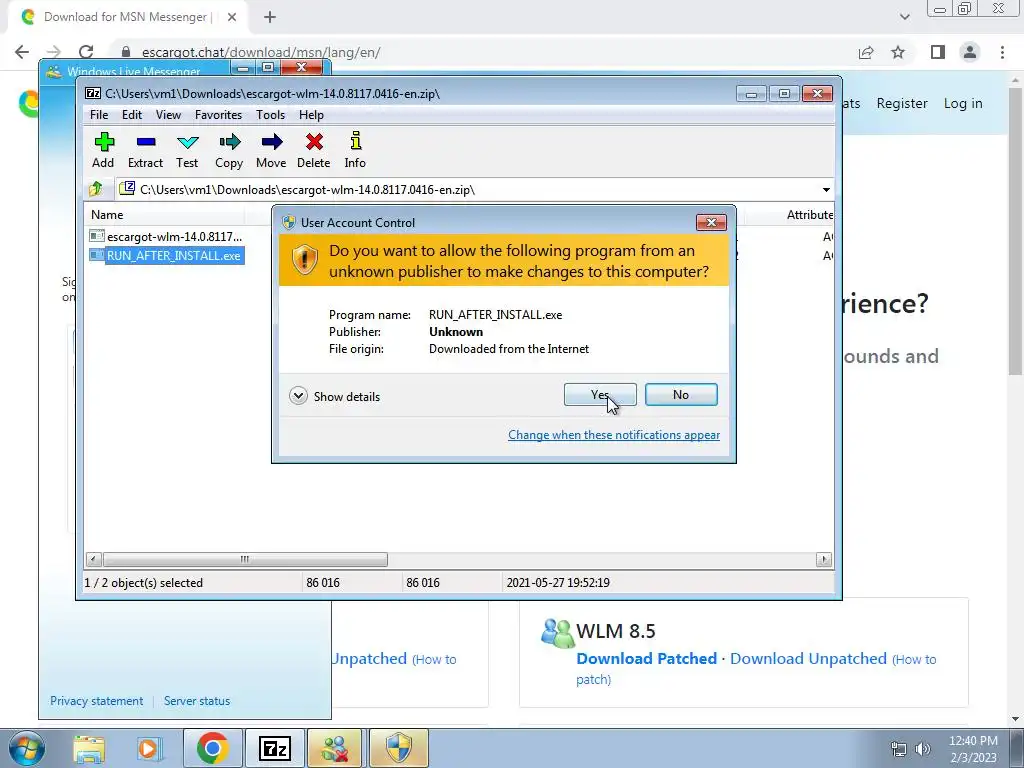The height and width of the screenshot is (768, 1024).
Task: Go up one folder level in 7-Zip
Action: pyautogui.click(x=96, y=189)
